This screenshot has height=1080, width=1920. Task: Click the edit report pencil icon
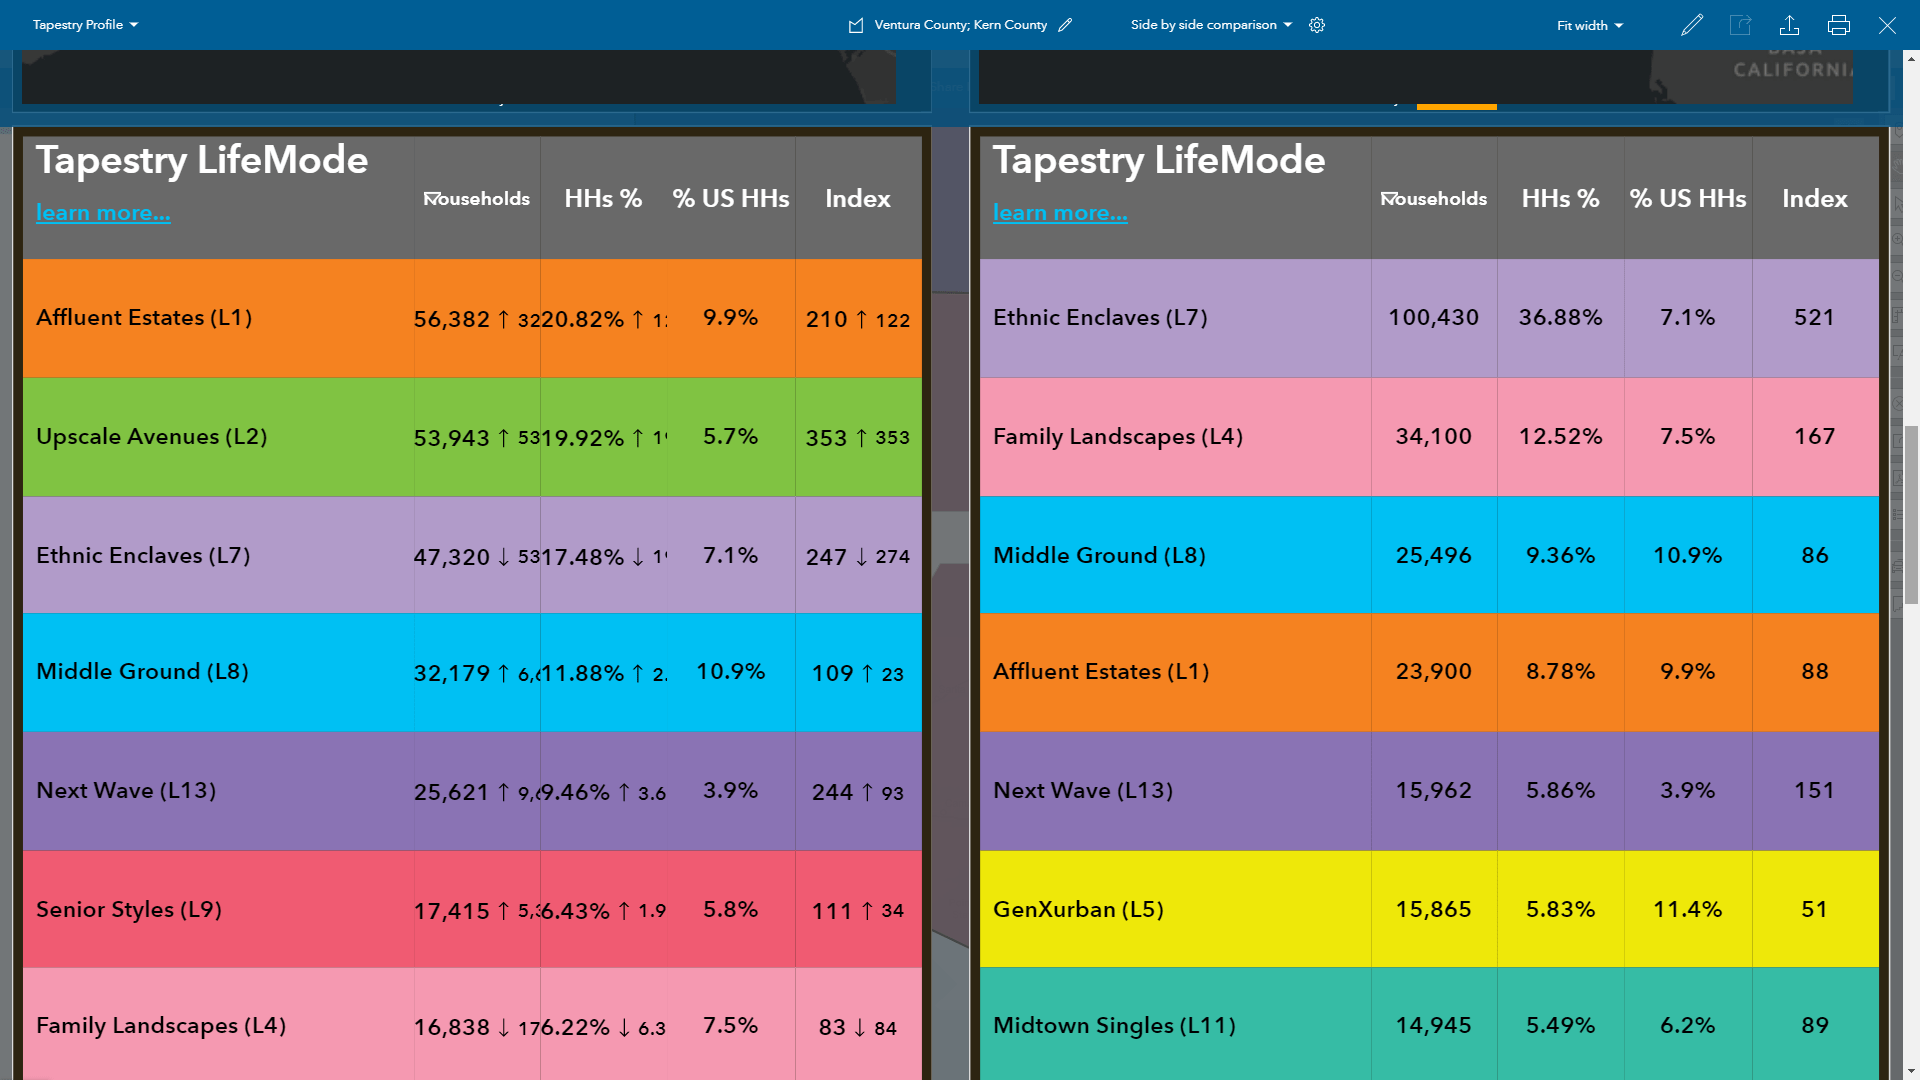[1691, 25]
